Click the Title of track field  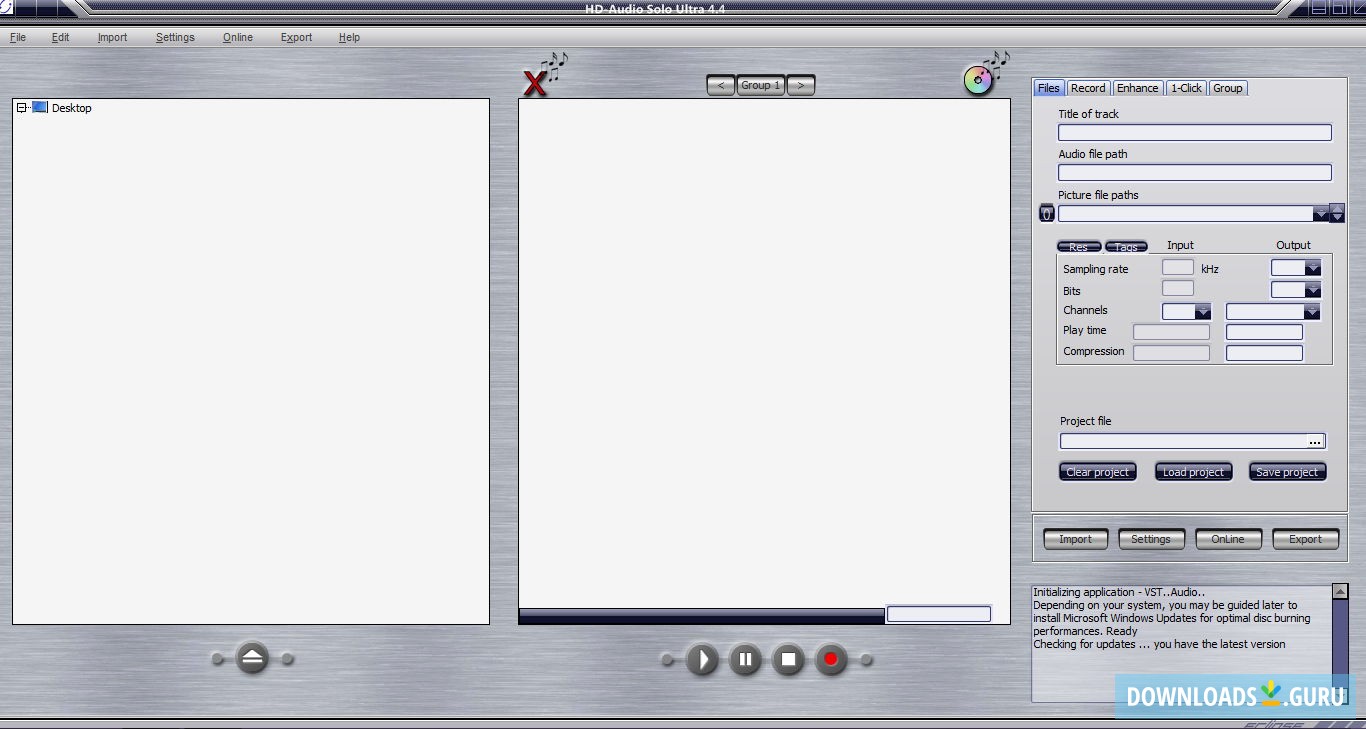[x=1195, y=133]
